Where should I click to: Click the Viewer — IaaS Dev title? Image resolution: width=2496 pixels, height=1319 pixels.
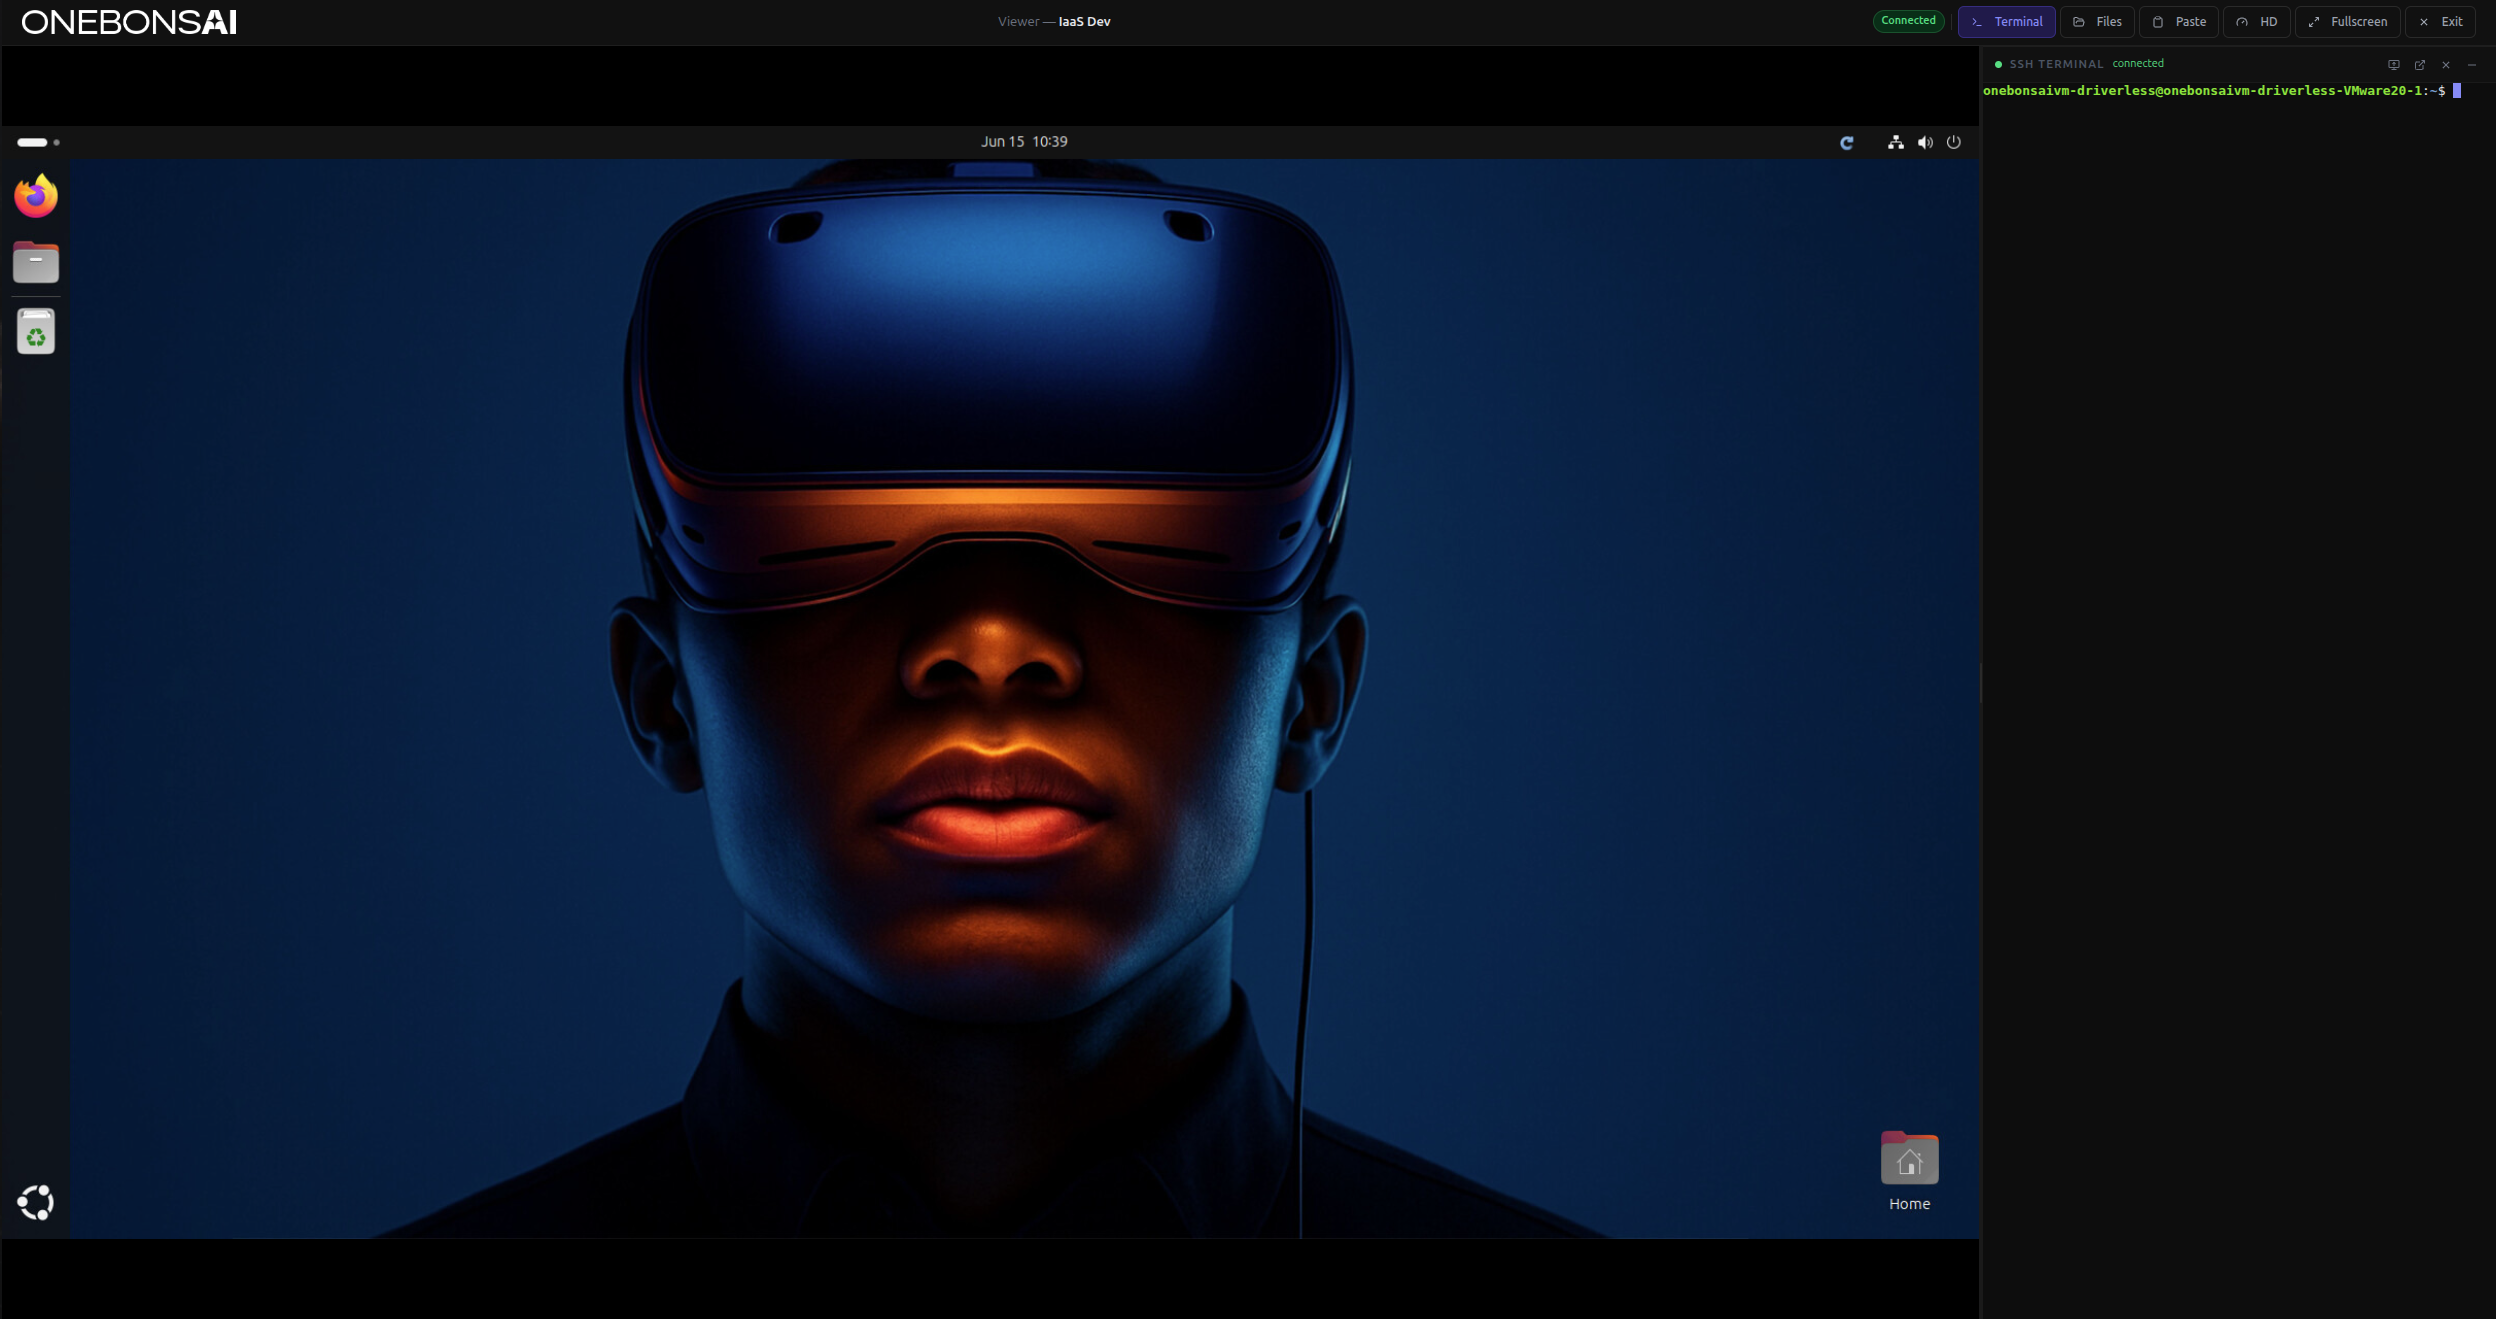[1054, 22]
